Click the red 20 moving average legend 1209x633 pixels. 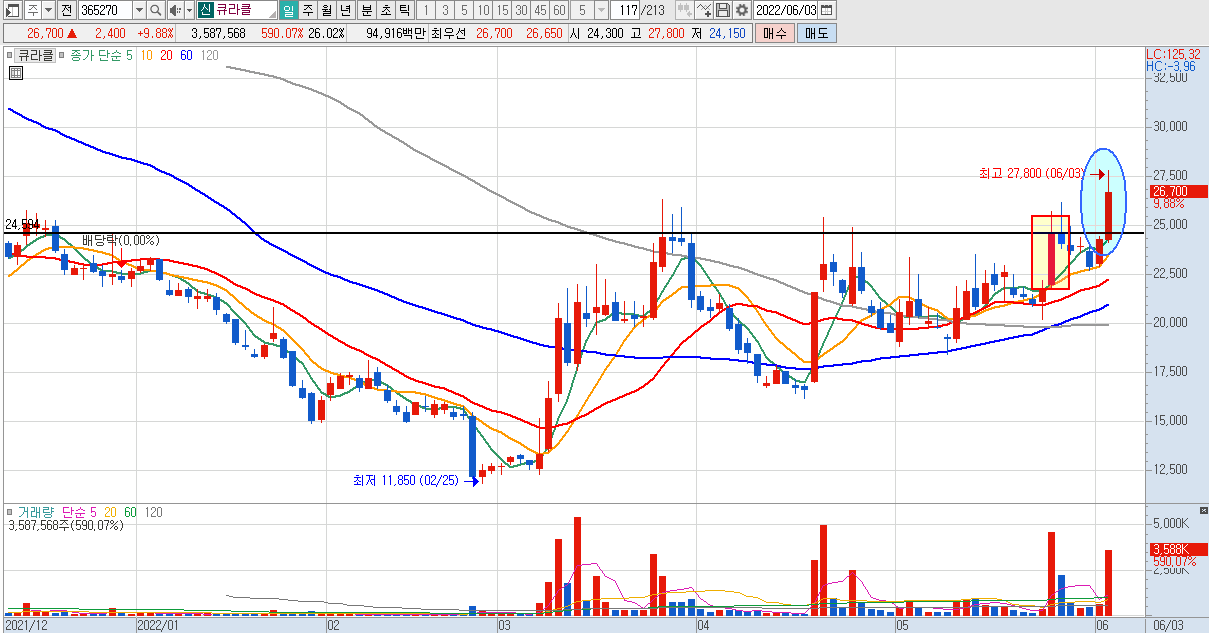click(166, 56)
